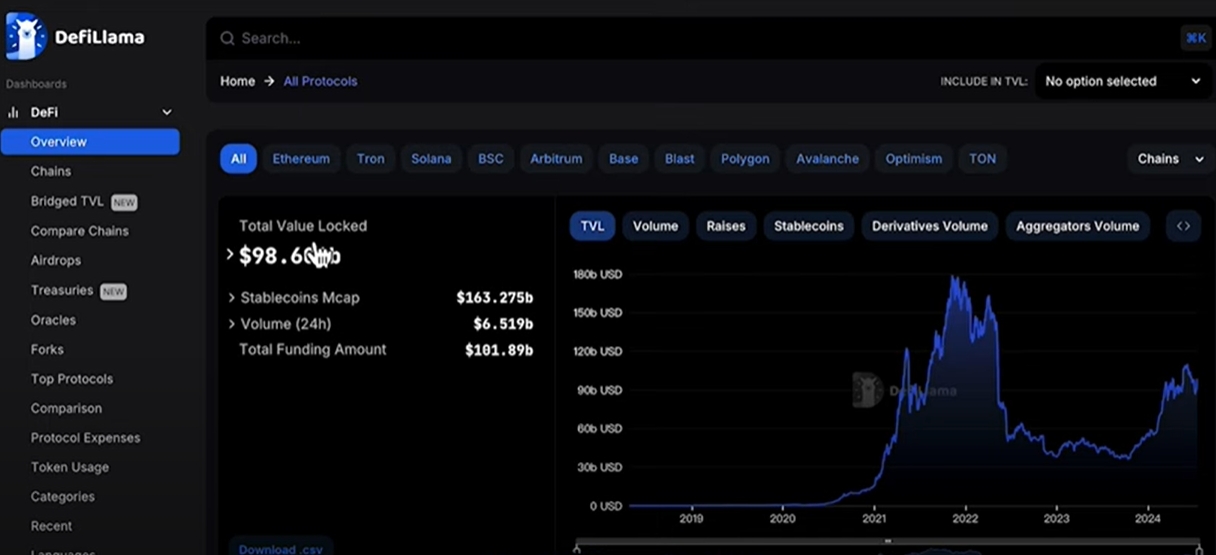Screen dimensions: 1216x555
Task: Open the Chains dropdown
Action: pyautogui.click(x=1169, y=159)
